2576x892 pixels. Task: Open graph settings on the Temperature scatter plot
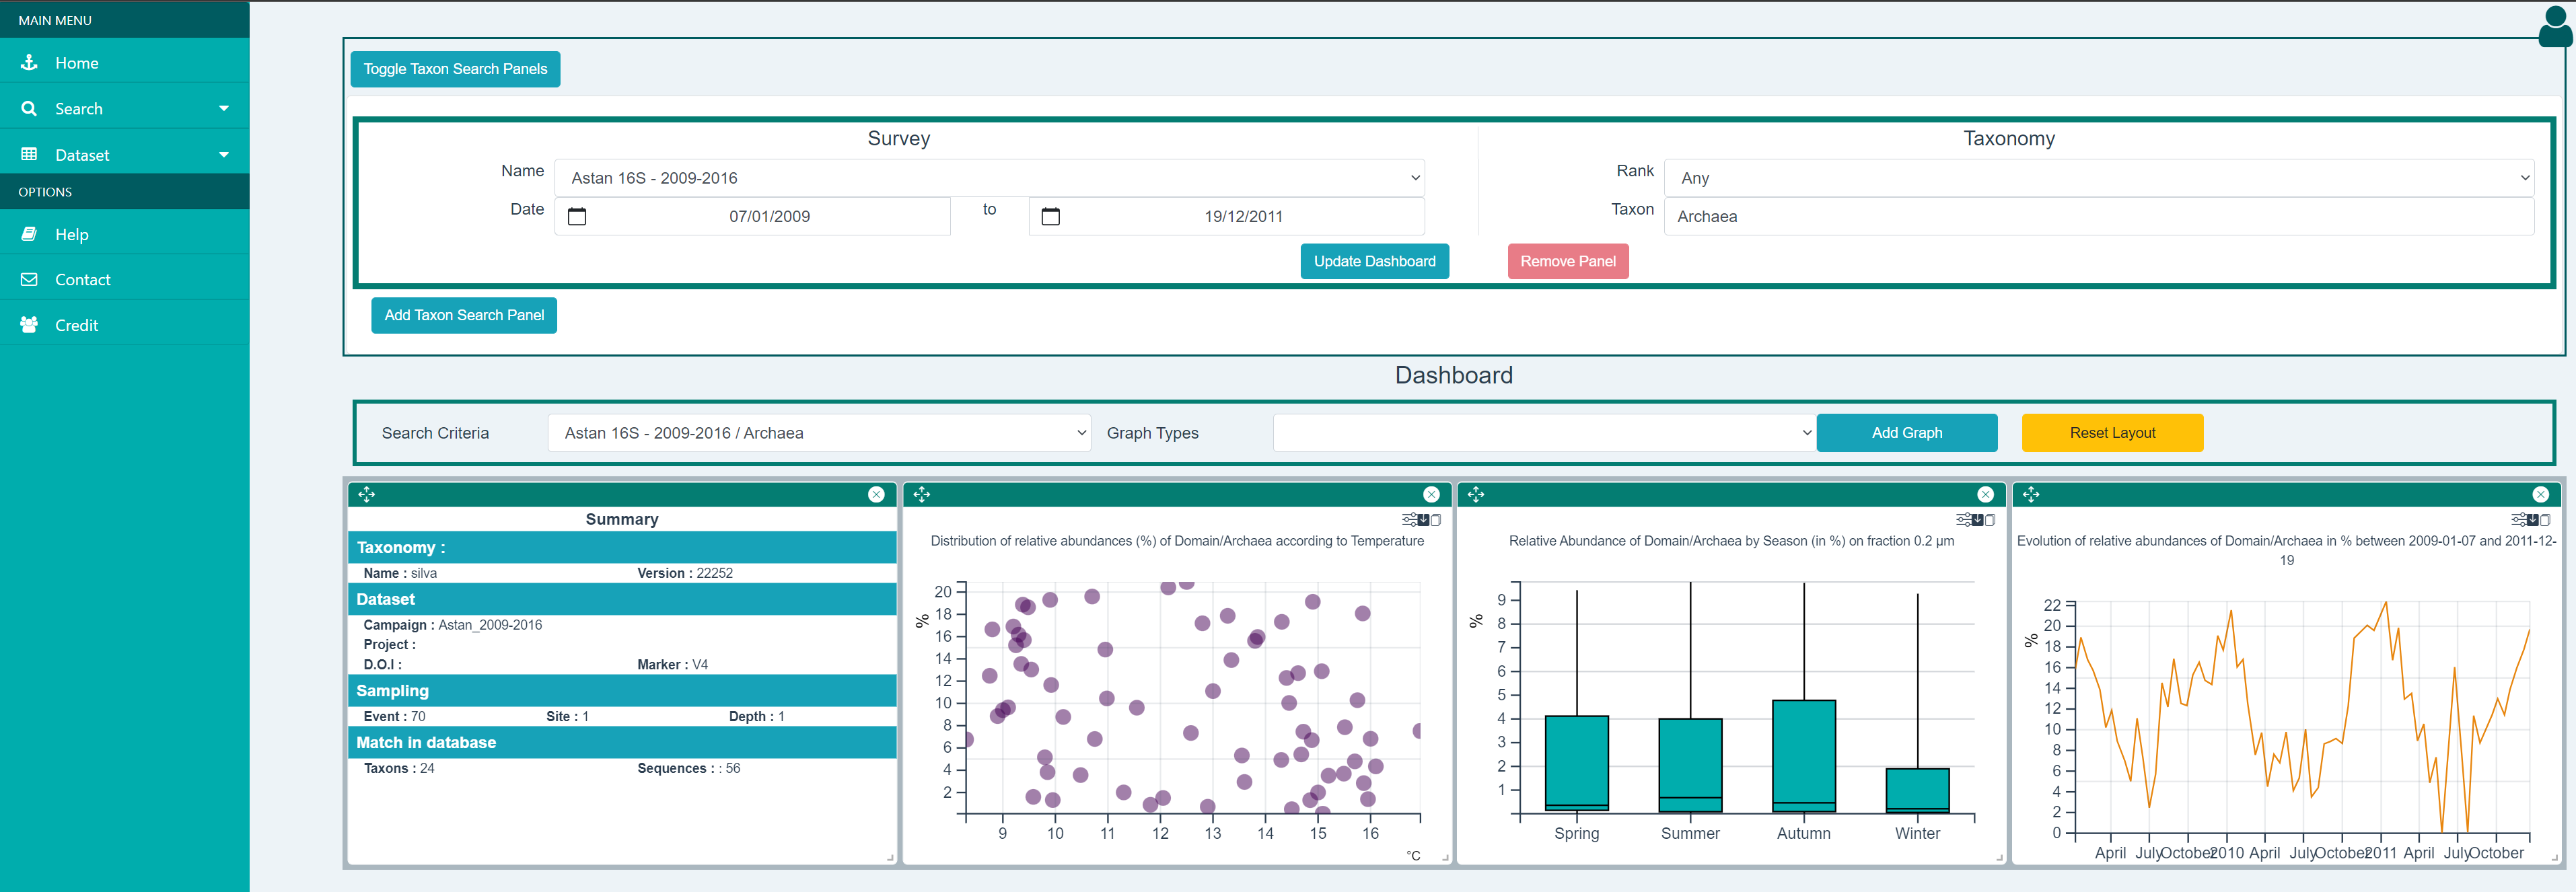tap(1409, 519)
